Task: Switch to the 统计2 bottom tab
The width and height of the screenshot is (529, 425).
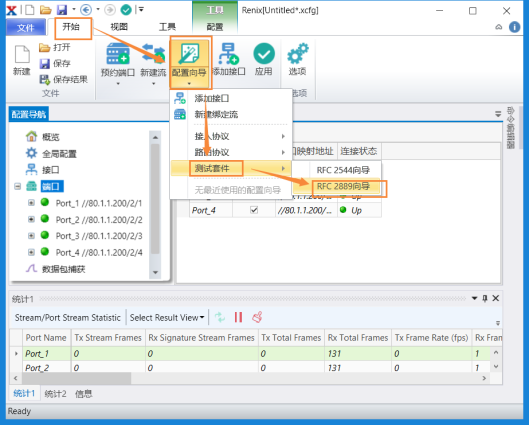Action: click(x=55, y=394)
